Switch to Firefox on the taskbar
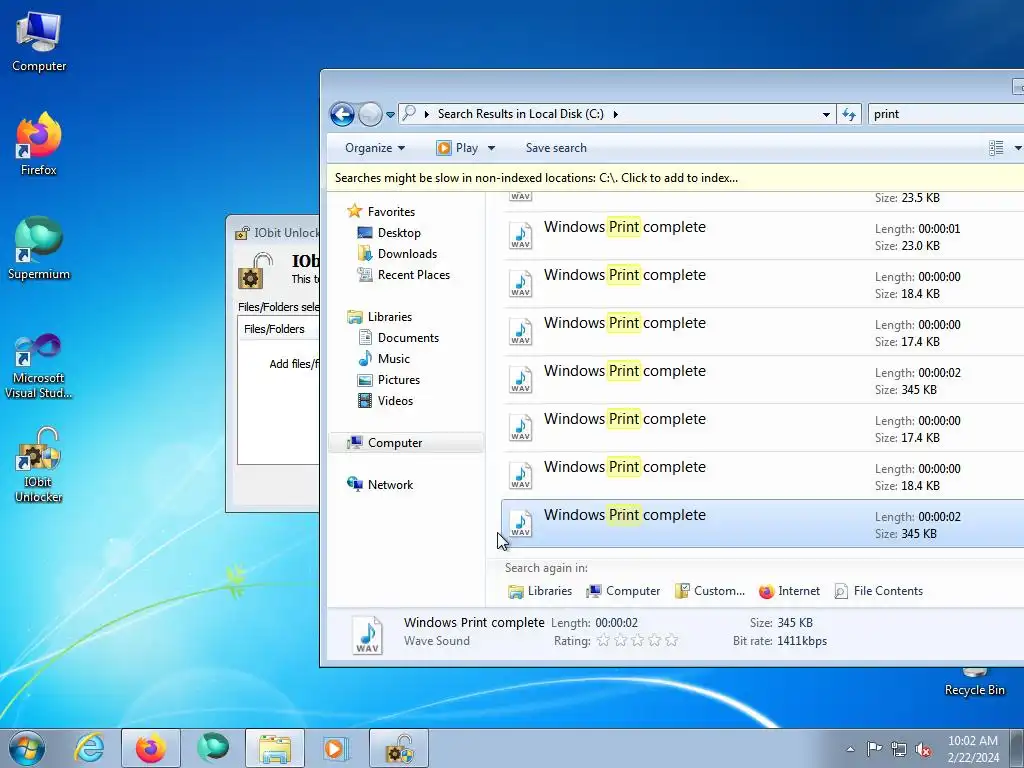 (x=151, y=748)
